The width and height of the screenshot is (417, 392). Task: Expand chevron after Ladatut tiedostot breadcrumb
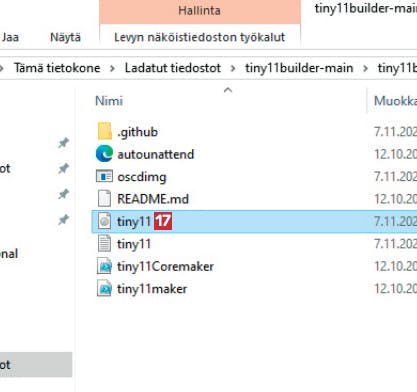click(233, 68)
